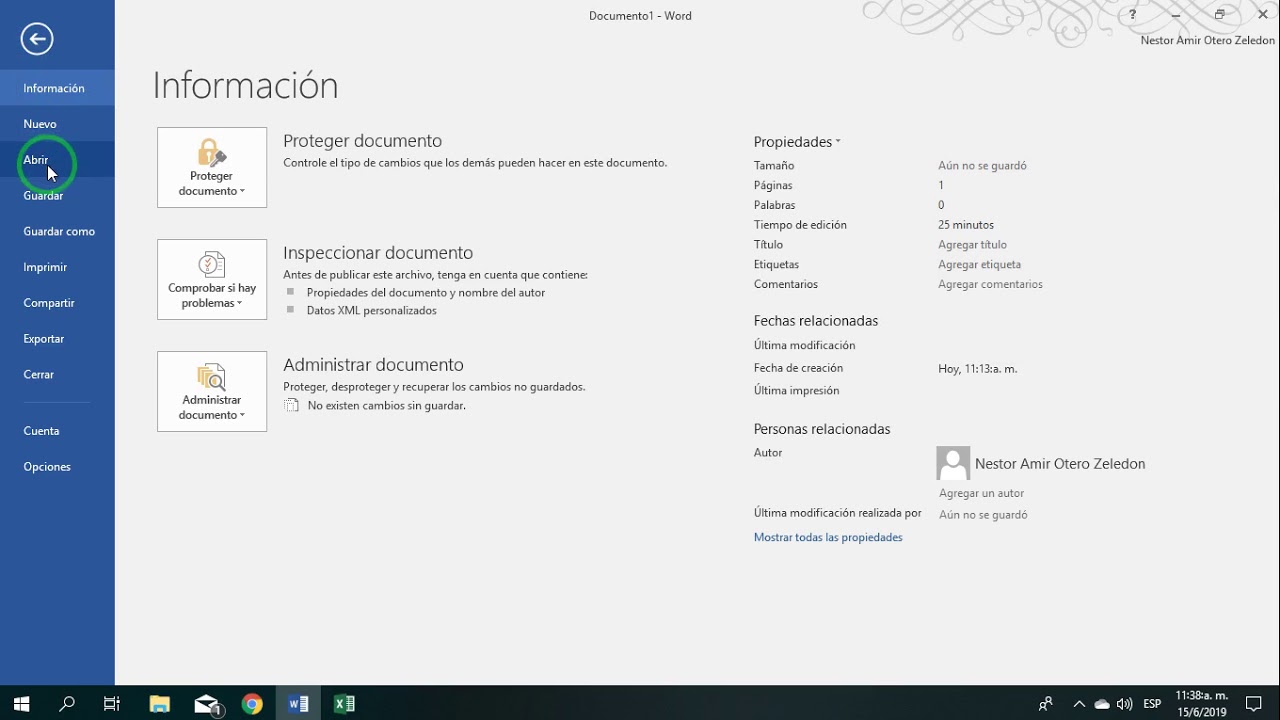Open taskbar search magnifier
Screen dimensions: 1280x720
pos(67,704)
